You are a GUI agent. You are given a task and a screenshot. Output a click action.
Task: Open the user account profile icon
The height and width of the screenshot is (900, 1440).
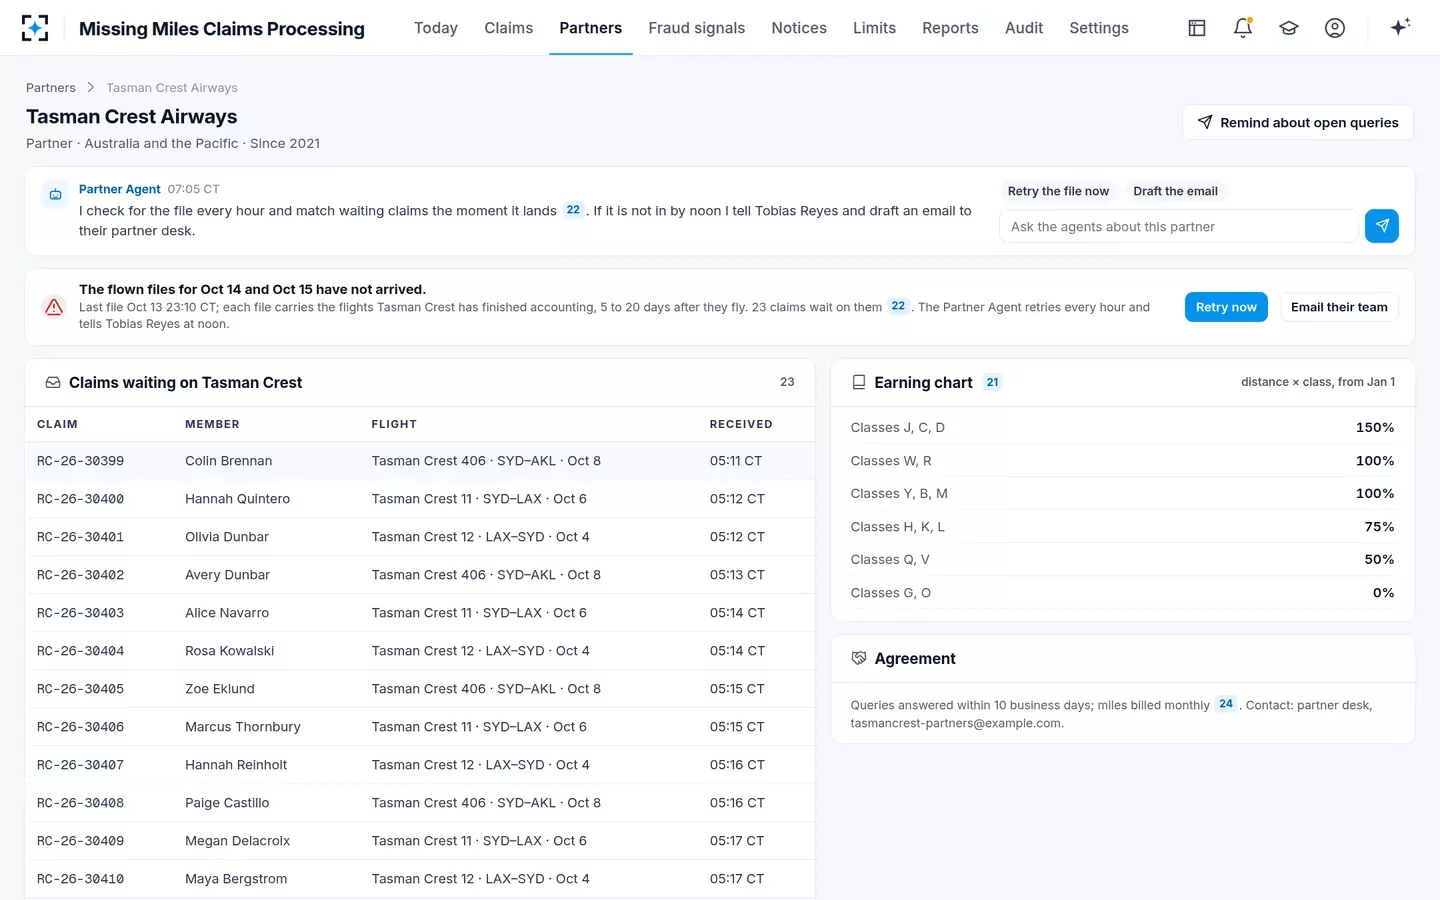click(x=1335, y=28)
